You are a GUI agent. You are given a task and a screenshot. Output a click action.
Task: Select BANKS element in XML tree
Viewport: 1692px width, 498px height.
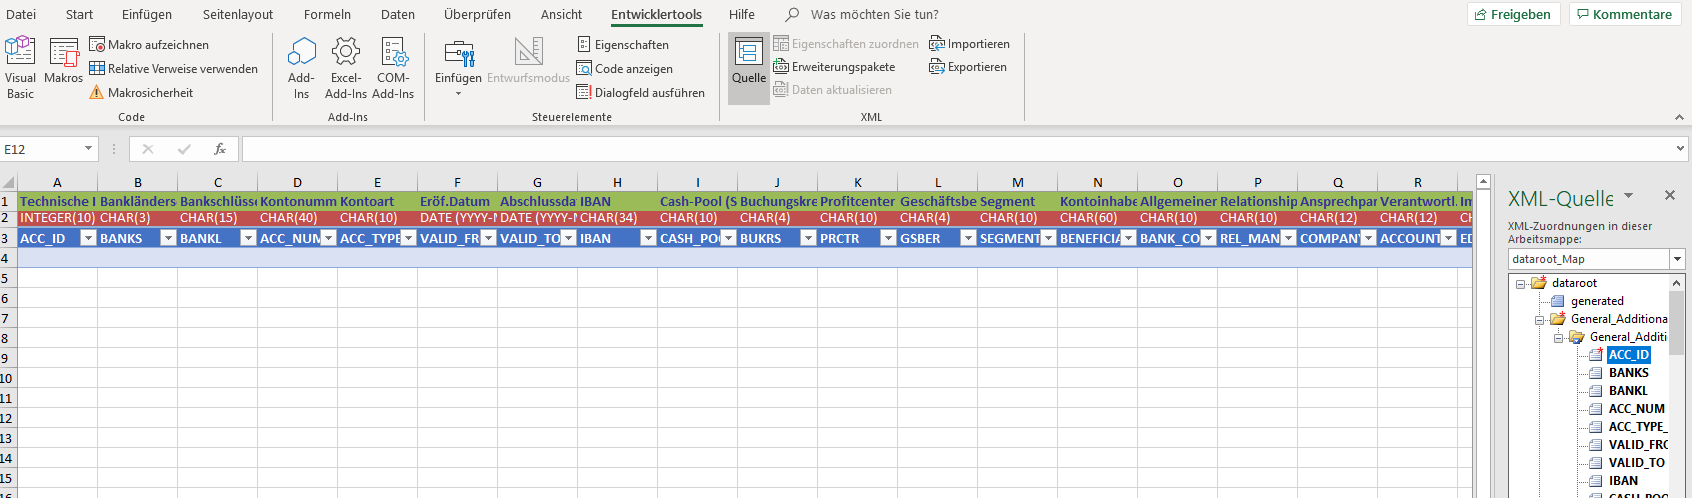pos(1628,373)
